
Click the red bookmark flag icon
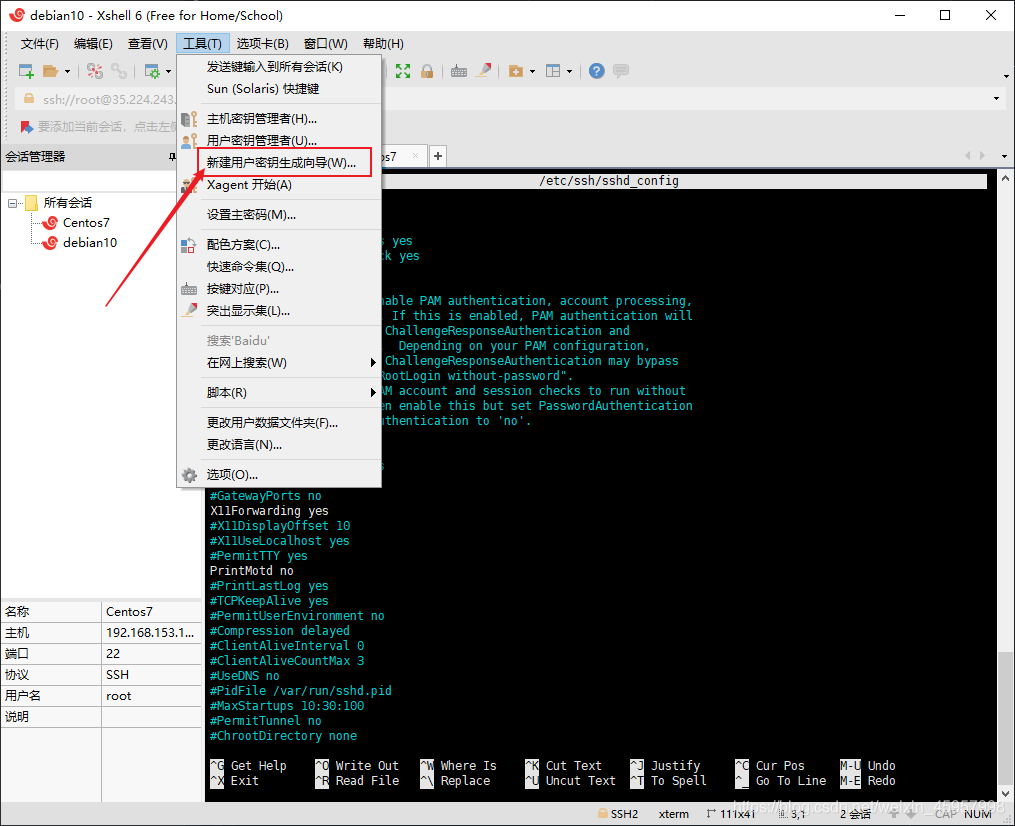click(26, 127)
